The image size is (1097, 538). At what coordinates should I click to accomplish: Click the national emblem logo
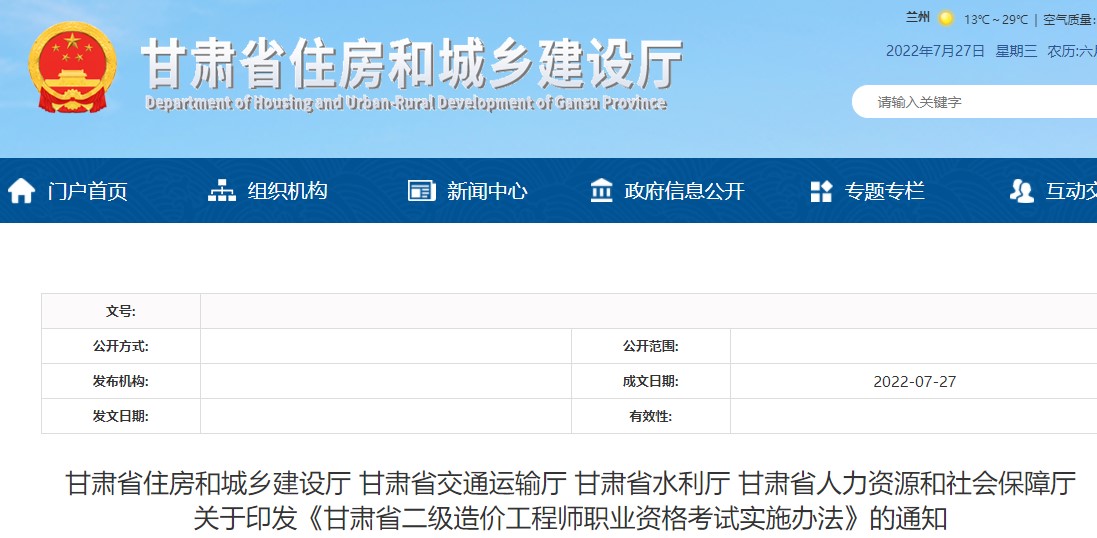click(x=70, y=68)
